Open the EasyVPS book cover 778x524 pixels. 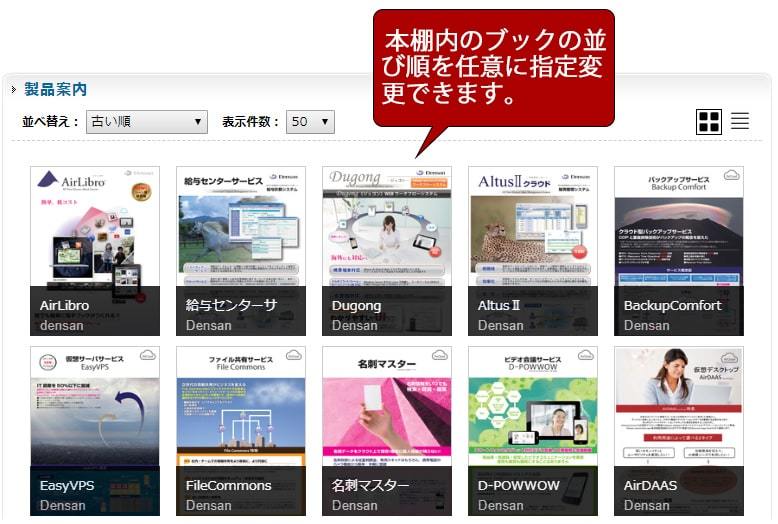pyautogui.click(x=95, y=431)
